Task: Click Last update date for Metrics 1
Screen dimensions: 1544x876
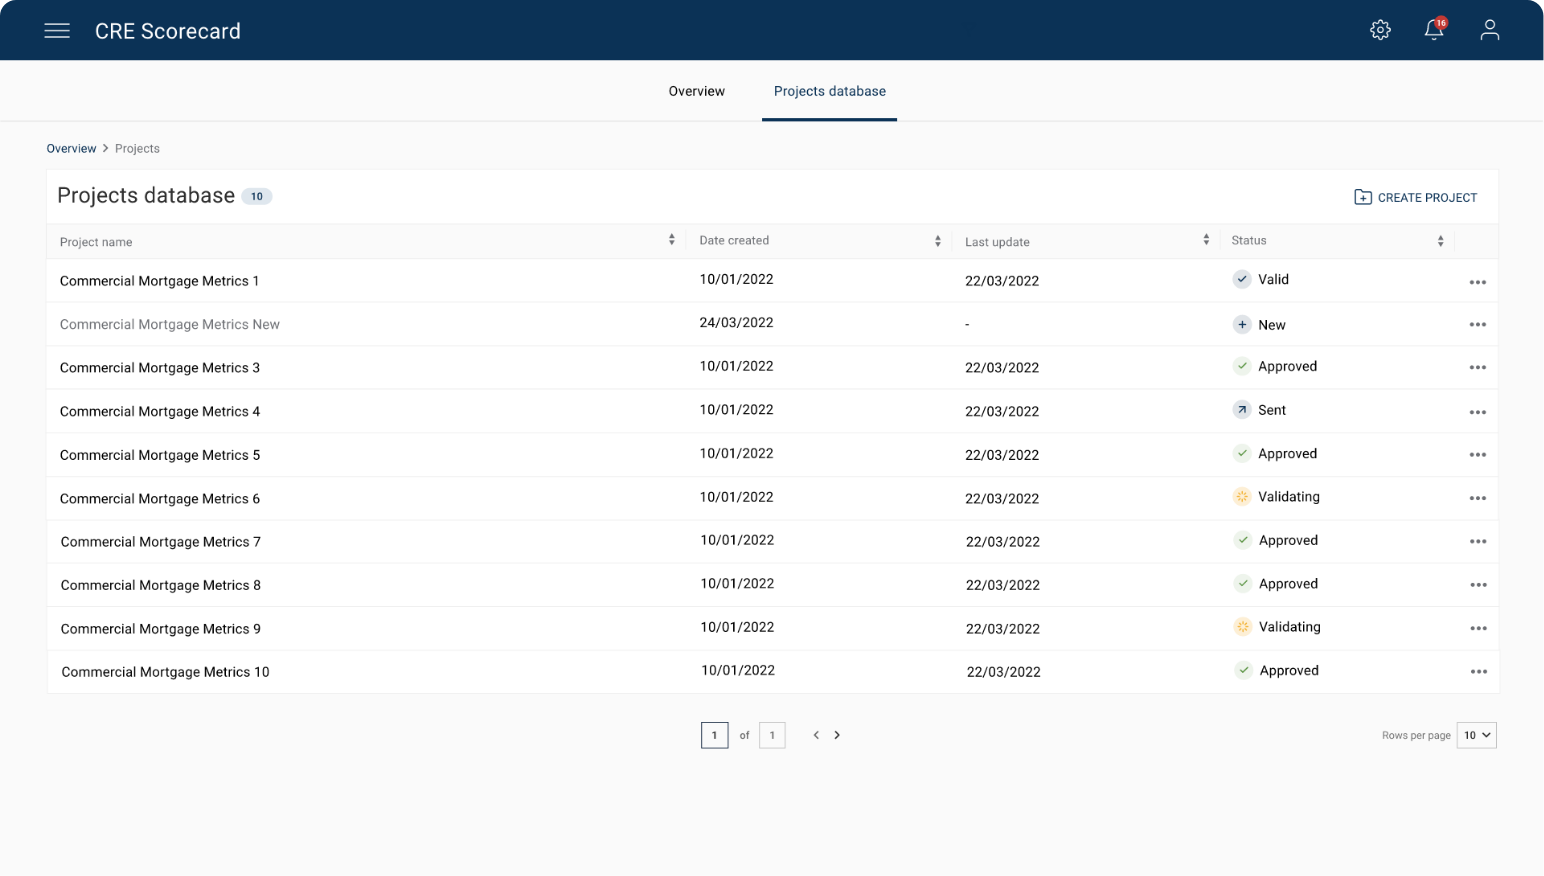Action: 1002,281
